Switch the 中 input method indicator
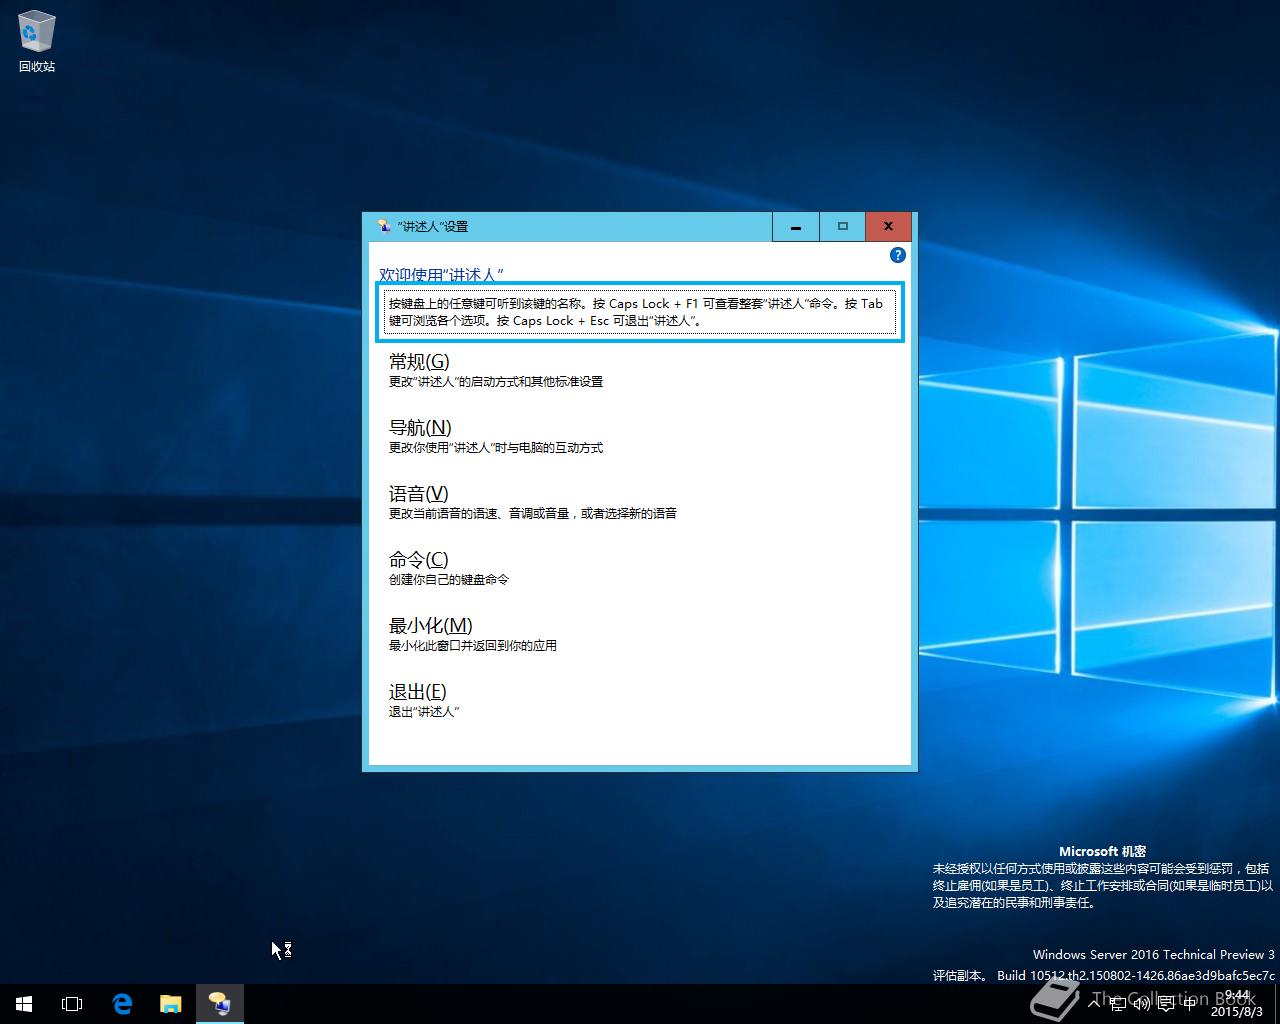1280x1024 pixels. click(x=1190, y=1004)
